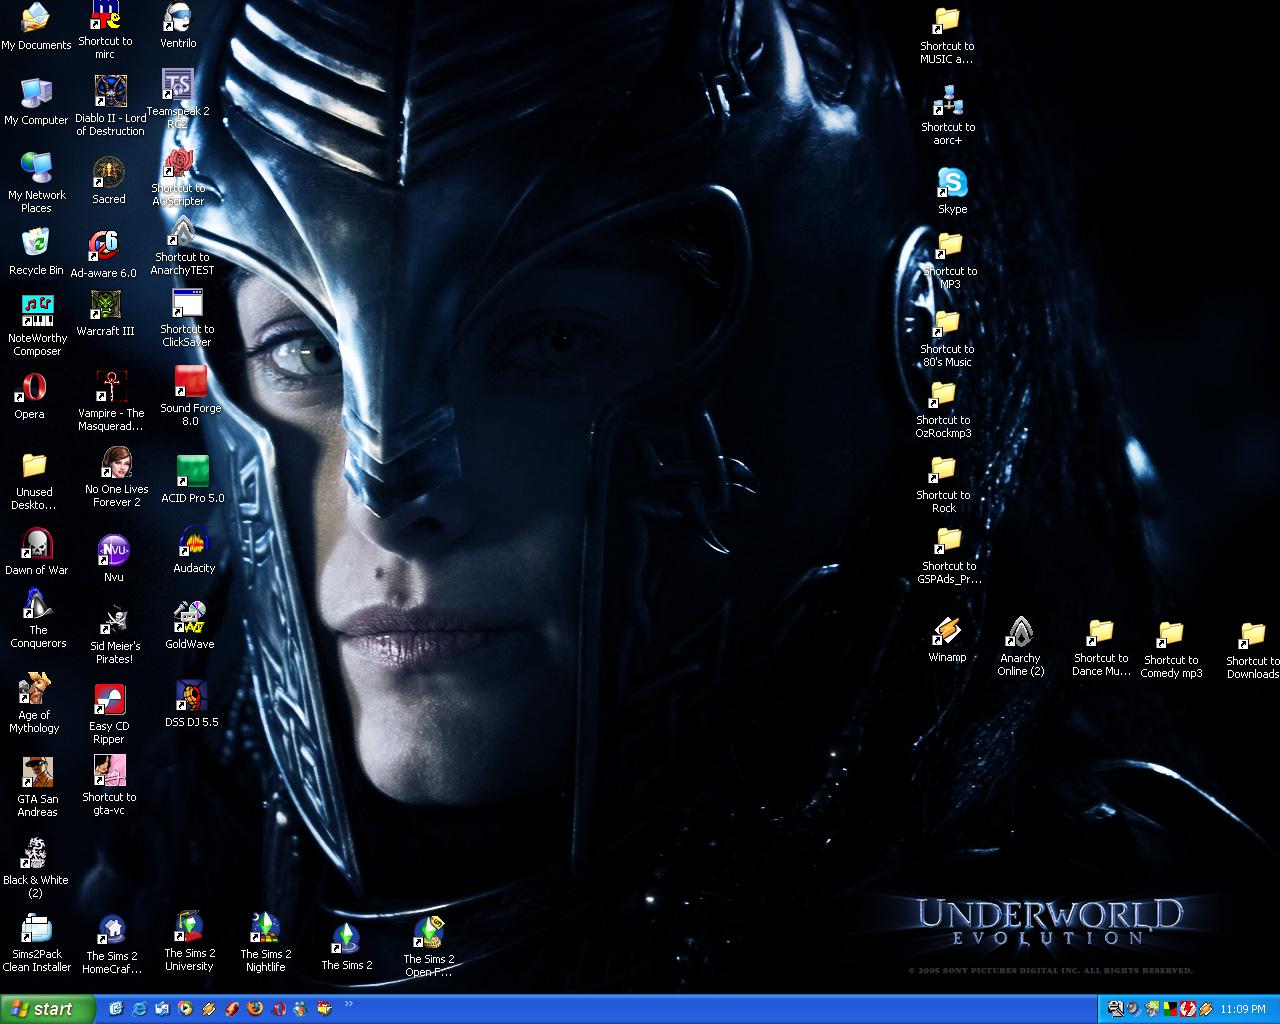Select the Warcraft III shortcut
Viewport: 1280px width, 1024px height.
(x=105, y=307)
